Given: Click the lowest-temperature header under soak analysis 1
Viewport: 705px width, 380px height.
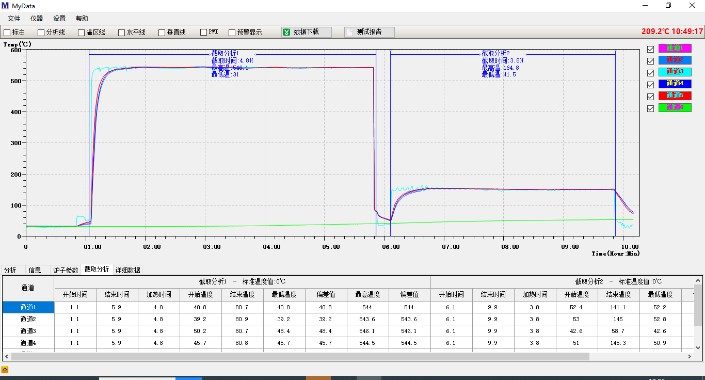Looking at the screenshot, I should (x=284, y=295).
